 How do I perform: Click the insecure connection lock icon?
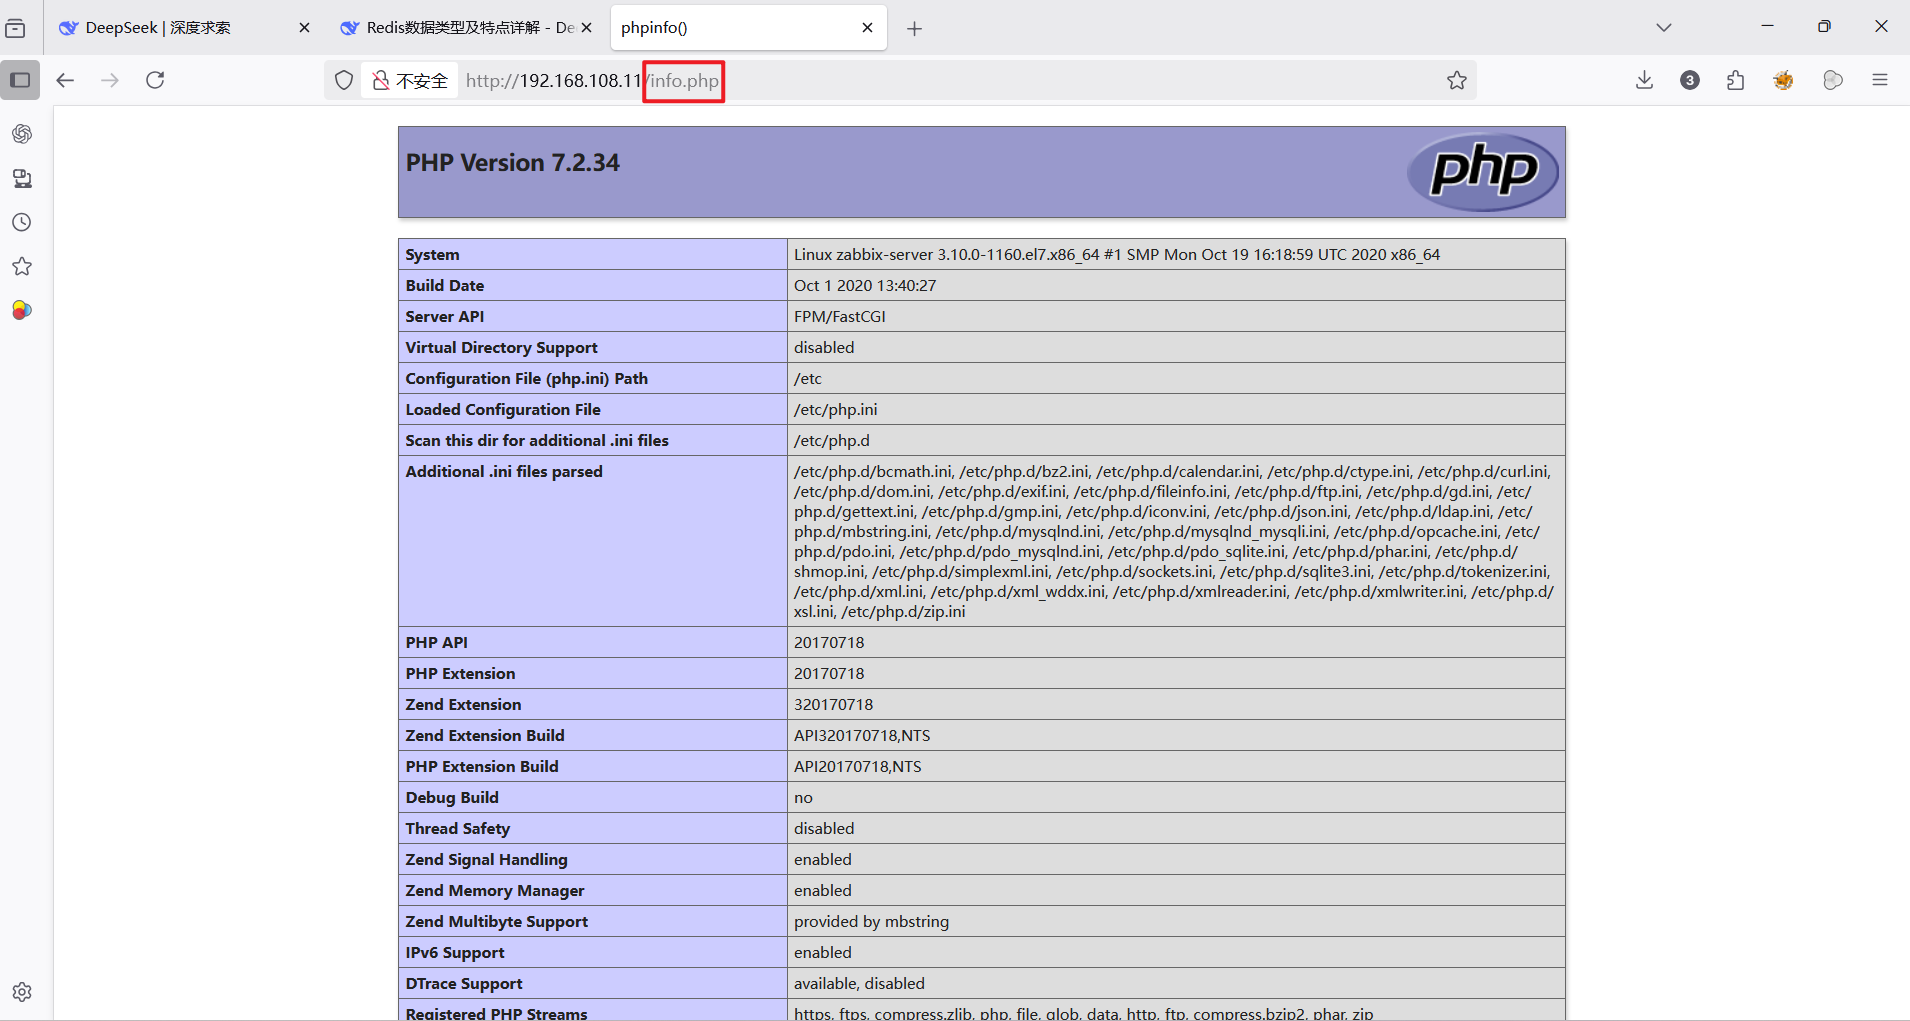pyautogui.click(x=380, y=81)
